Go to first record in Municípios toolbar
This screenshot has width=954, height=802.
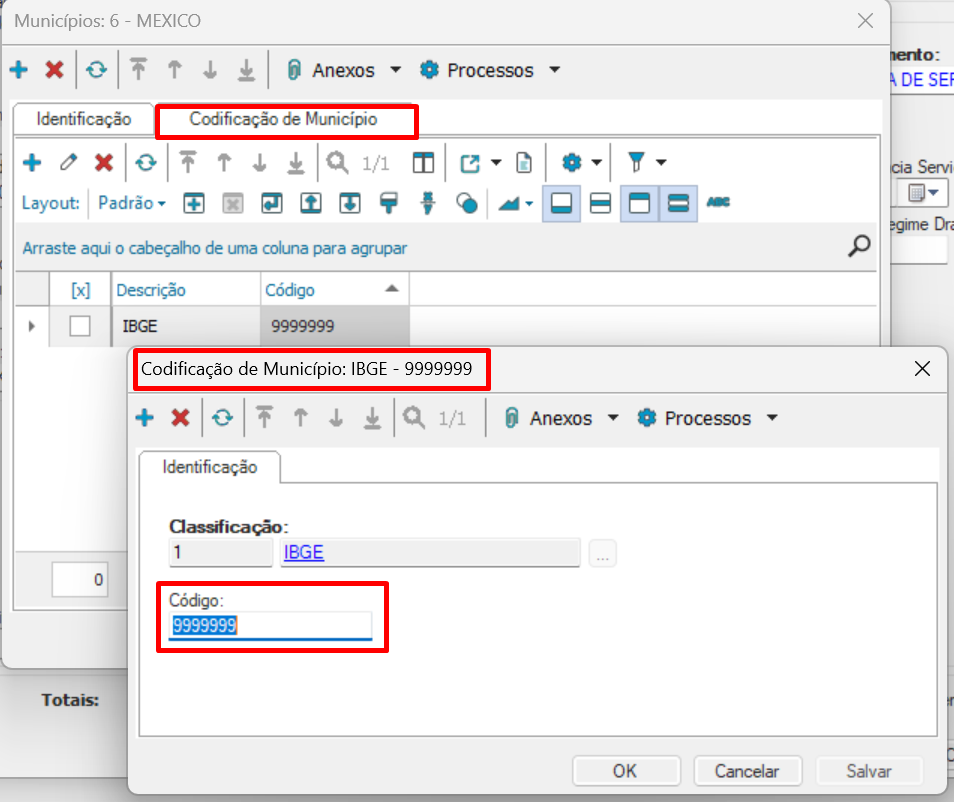point(139,69)
